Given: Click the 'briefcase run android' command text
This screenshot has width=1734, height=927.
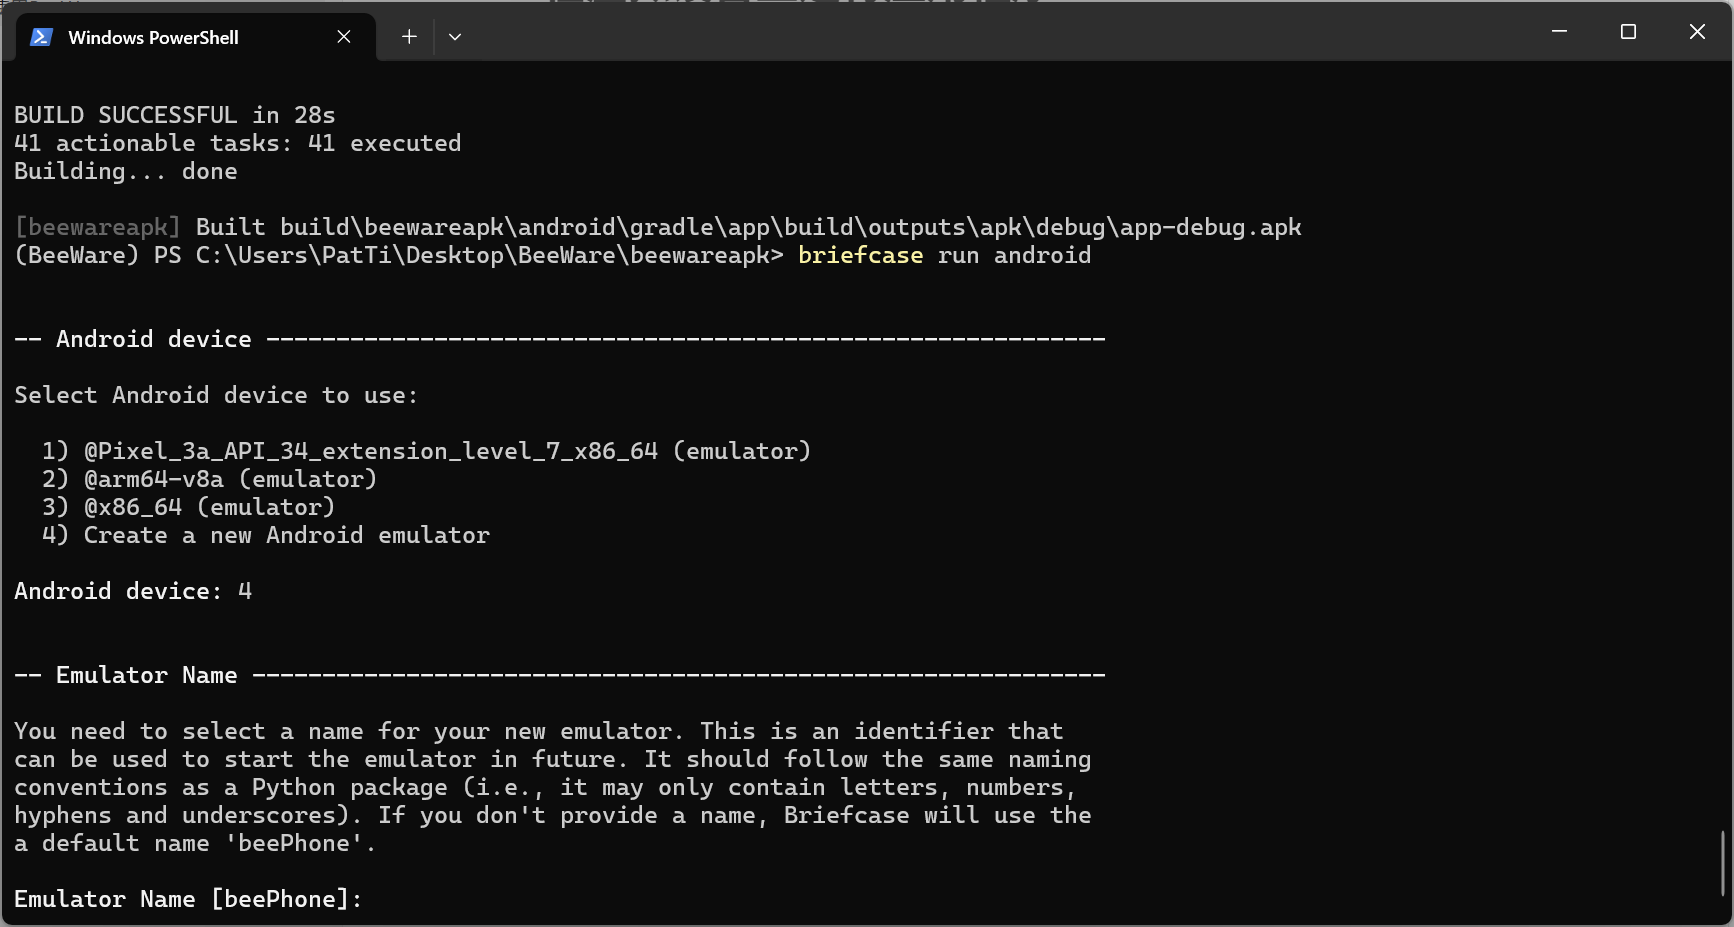Looking at the screenshot, I should [x=944, y=255].
